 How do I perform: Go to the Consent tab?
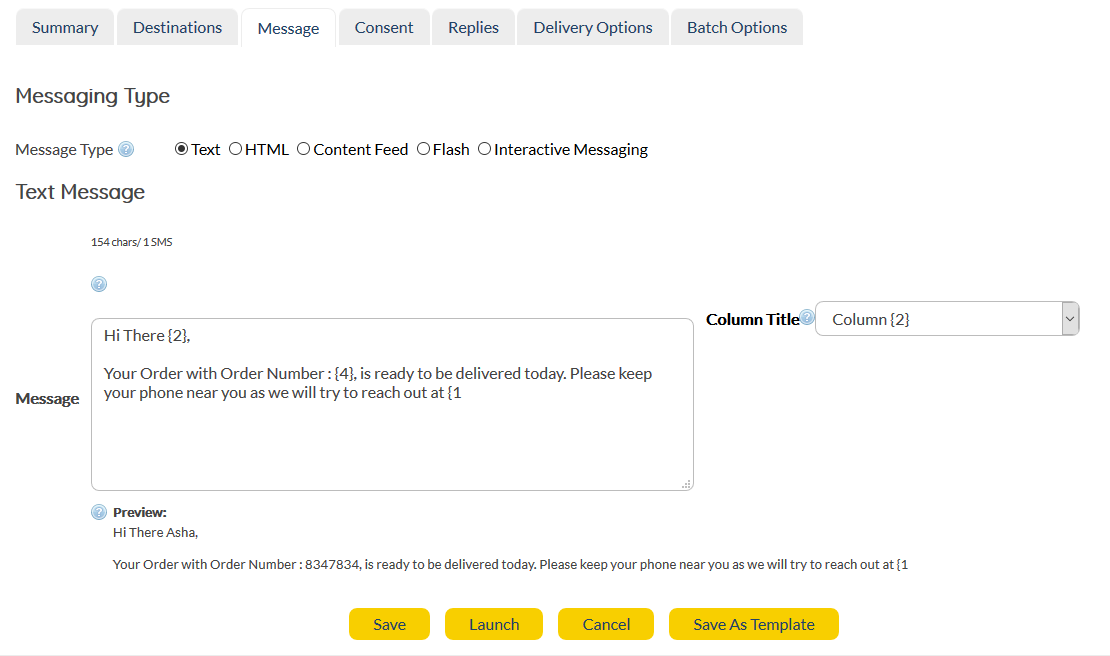coord(384,27)
